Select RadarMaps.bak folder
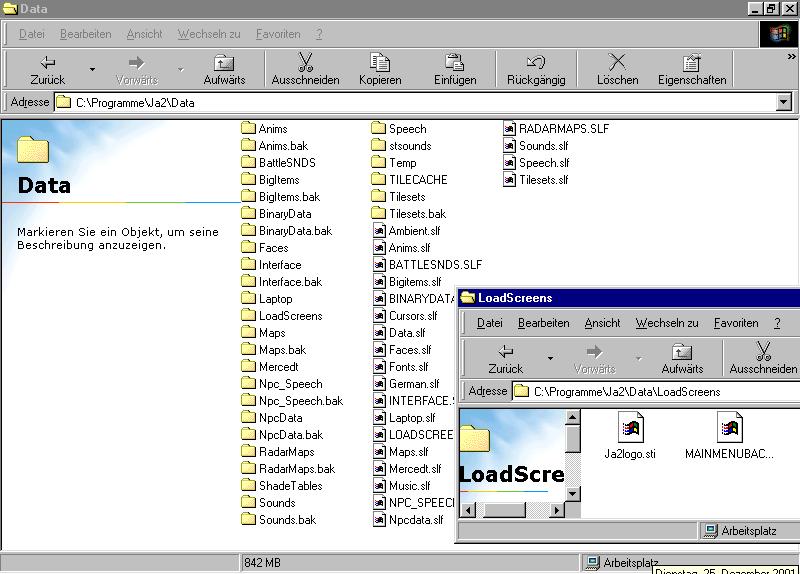 point(288,469)
